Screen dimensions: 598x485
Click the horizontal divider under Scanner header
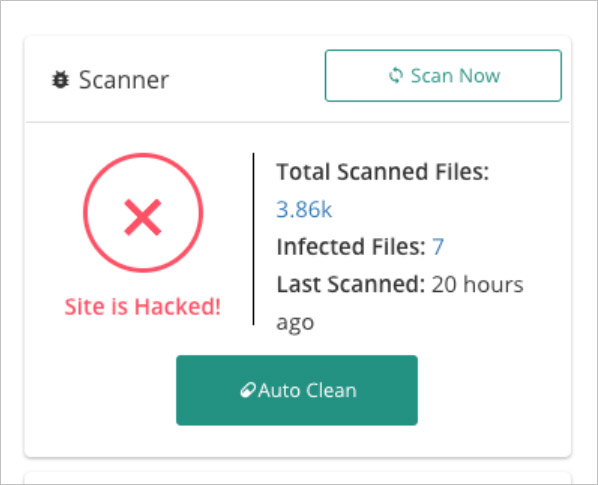click(297, 122)
